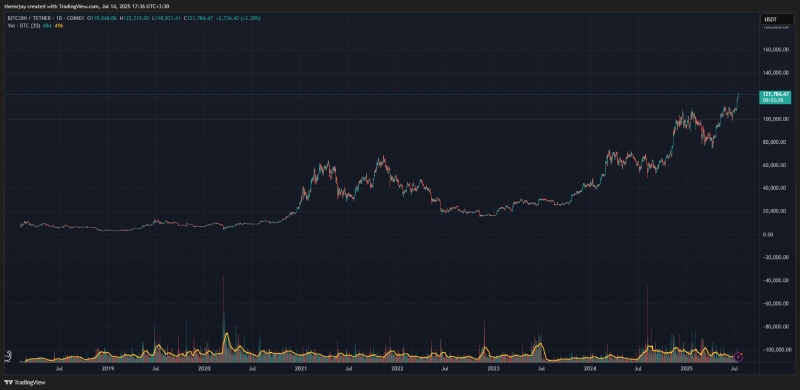
Task: Click the yellow volume MA value 416
Action: 59,26
